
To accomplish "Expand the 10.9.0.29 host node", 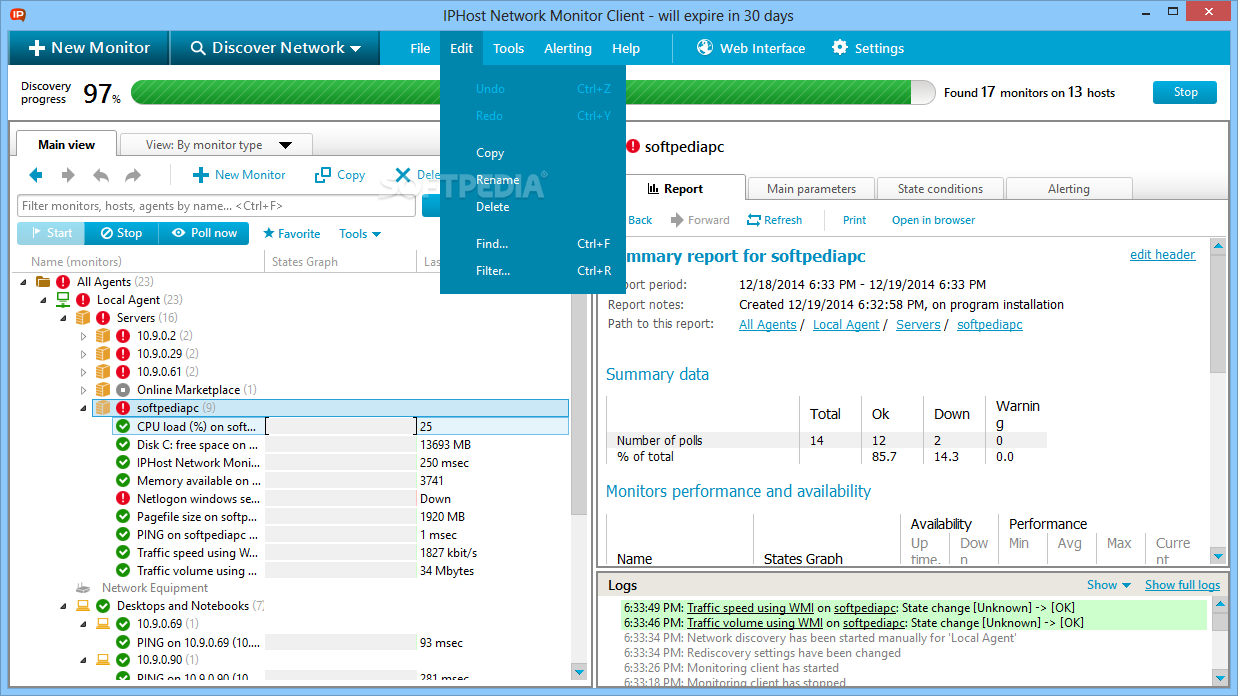I will (x=84, y=354).
